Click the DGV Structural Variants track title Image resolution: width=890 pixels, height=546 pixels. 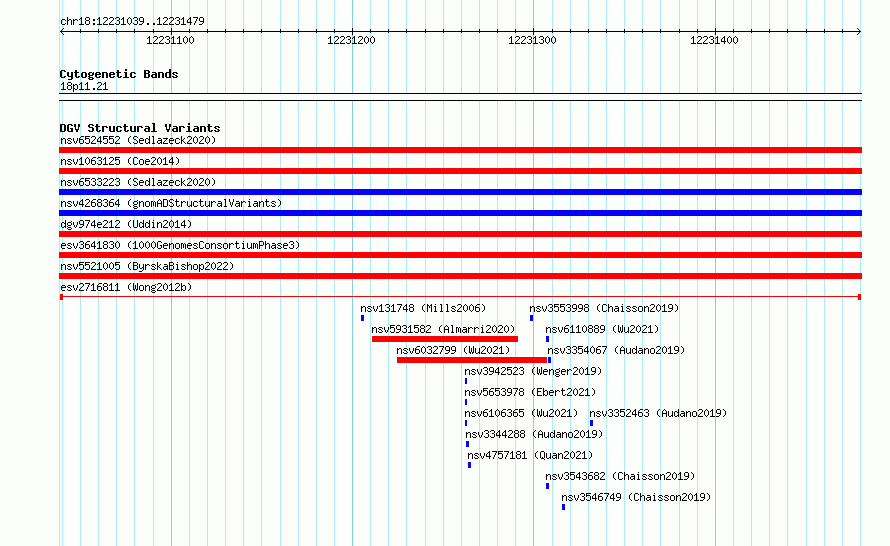[140, 128]
